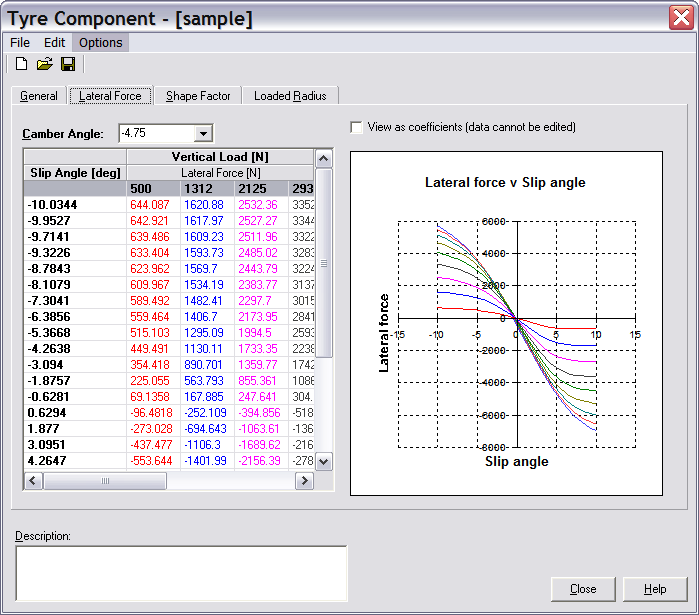Select slip angle row -5.3668

click(x=75, y=333)
